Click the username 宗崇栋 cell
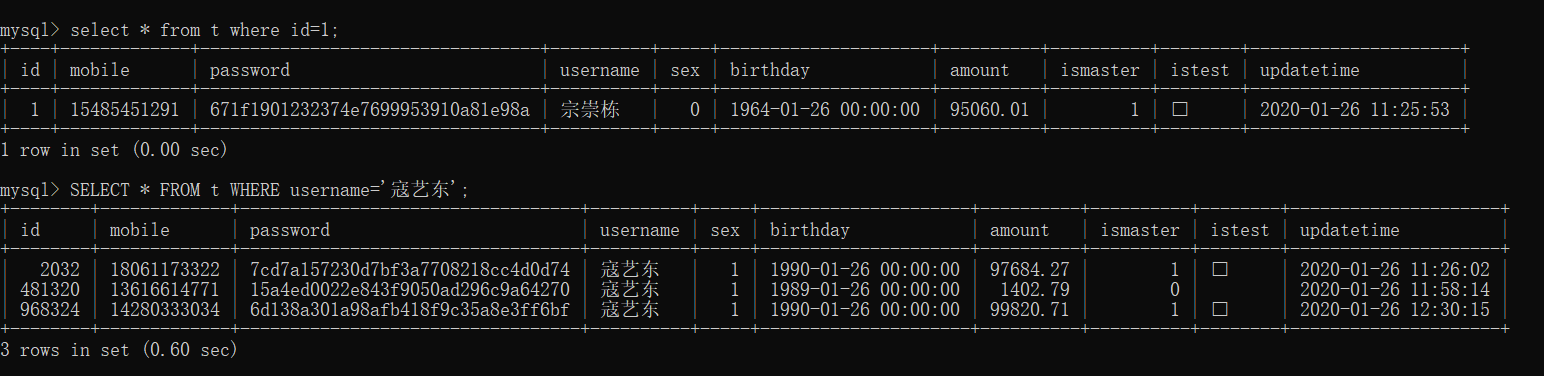 590,110
